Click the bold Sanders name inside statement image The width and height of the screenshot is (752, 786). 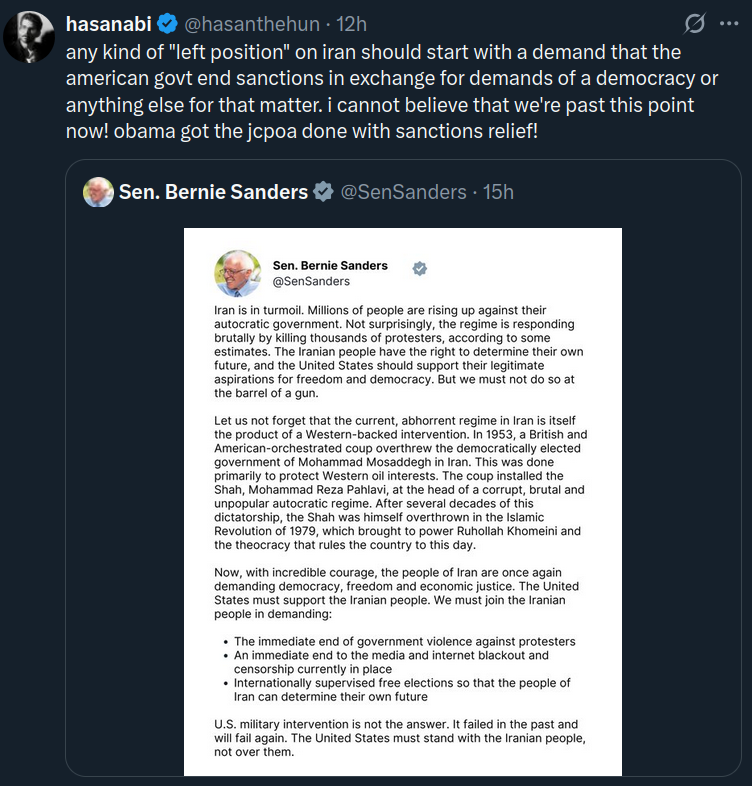point(330,266)
